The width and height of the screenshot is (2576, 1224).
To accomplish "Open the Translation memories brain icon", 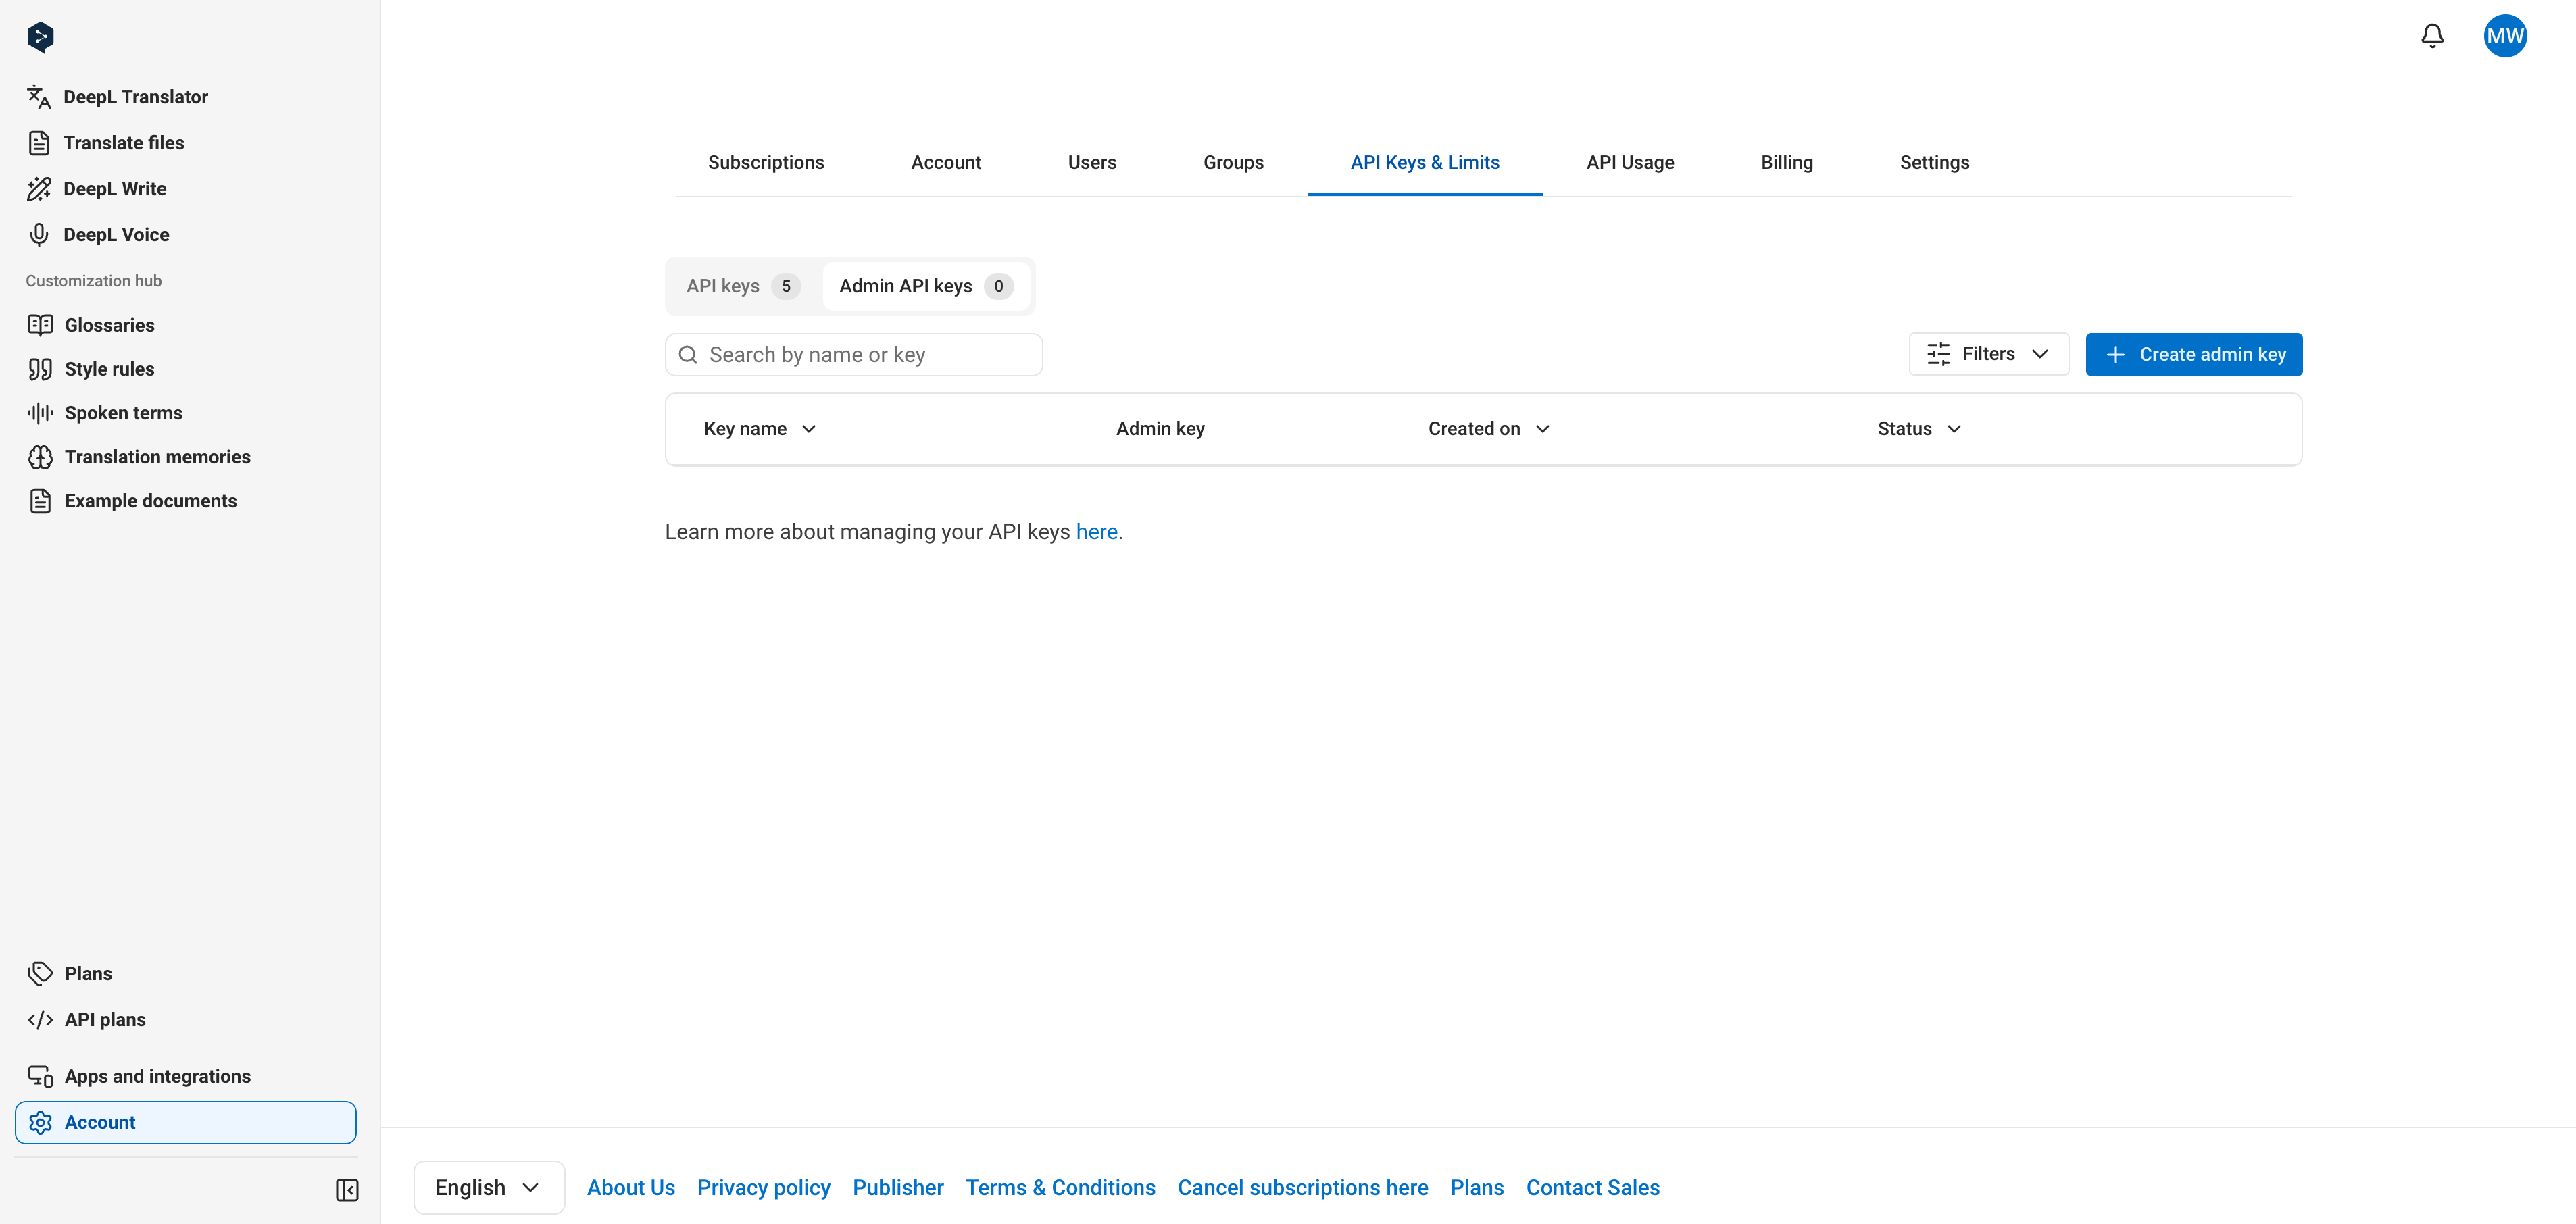I will pos(40,457).
